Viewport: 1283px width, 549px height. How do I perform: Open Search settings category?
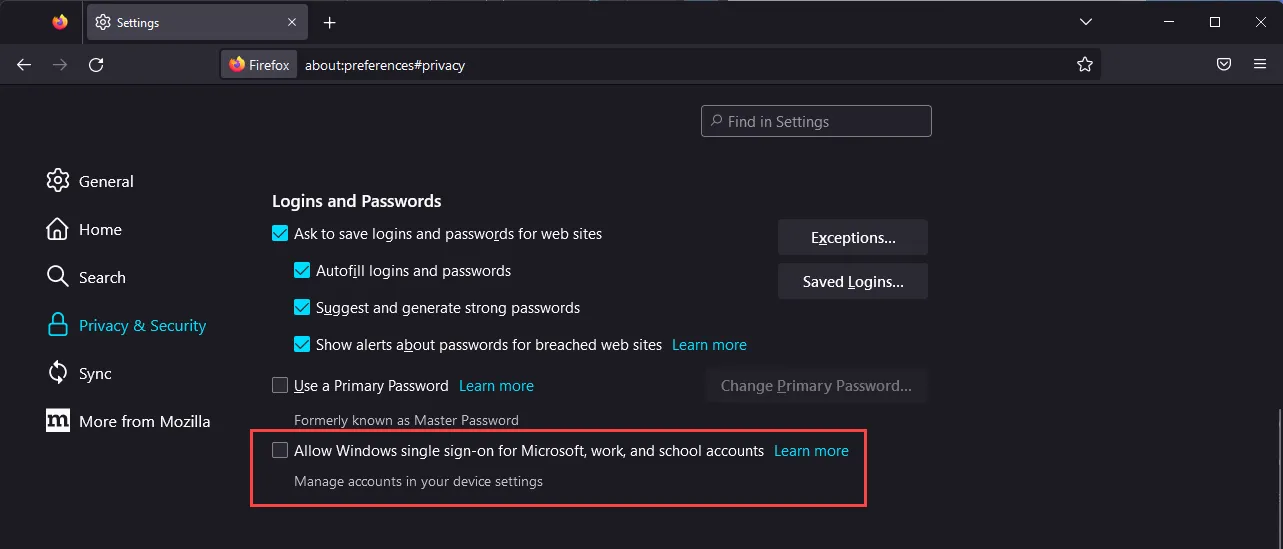click(86, 277)
